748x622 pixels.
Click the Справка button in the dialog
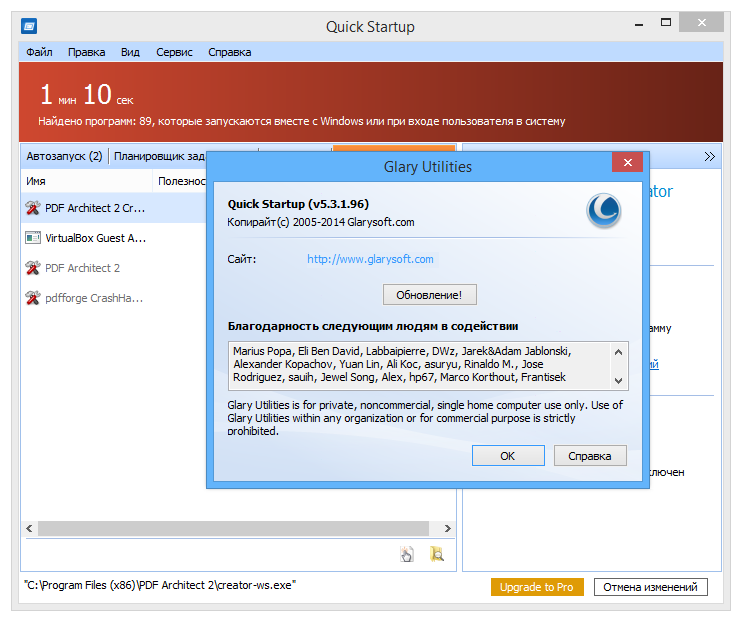click(x=590, y=456)
